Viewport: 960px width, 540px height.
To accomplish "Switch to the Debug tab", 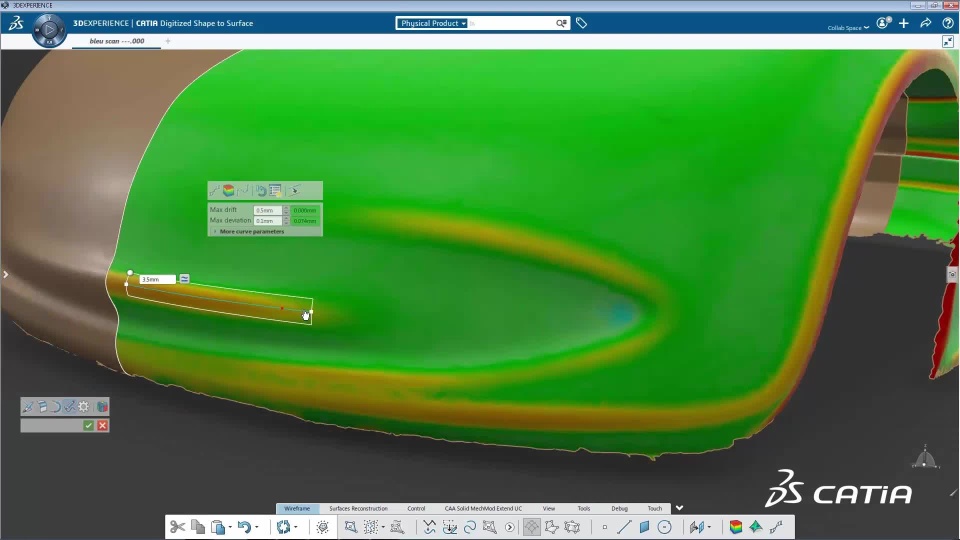I will pos(619,508).
